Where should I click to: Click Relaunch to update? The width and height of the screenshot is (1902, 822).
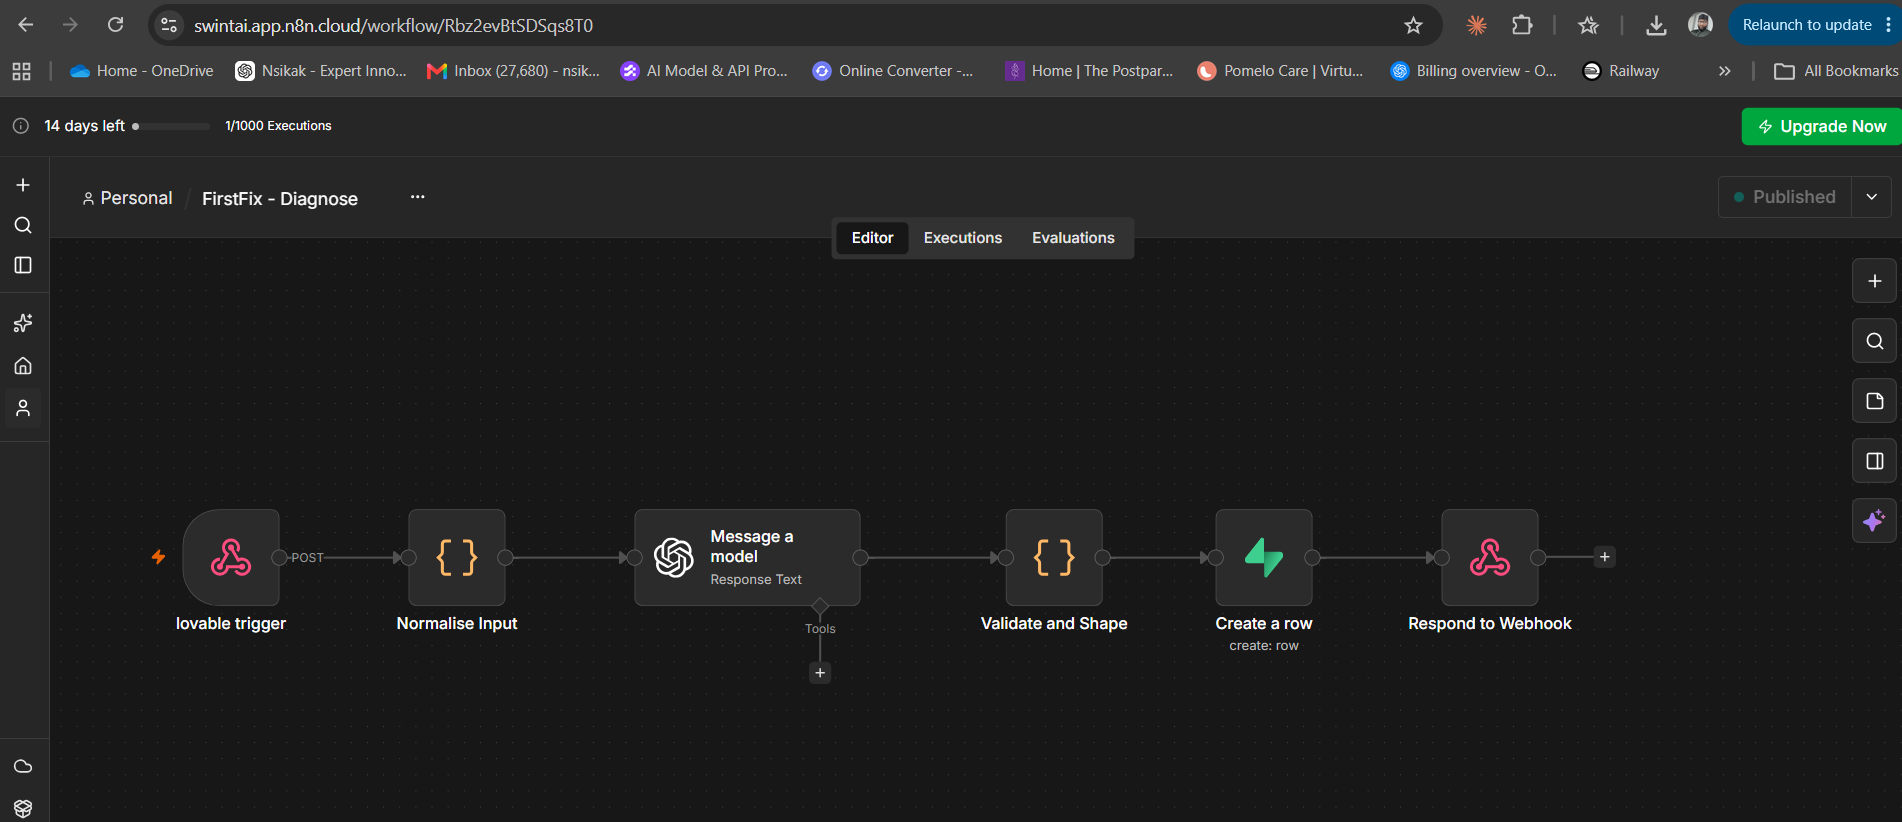pyautogui.click(x=1807, y=25)
